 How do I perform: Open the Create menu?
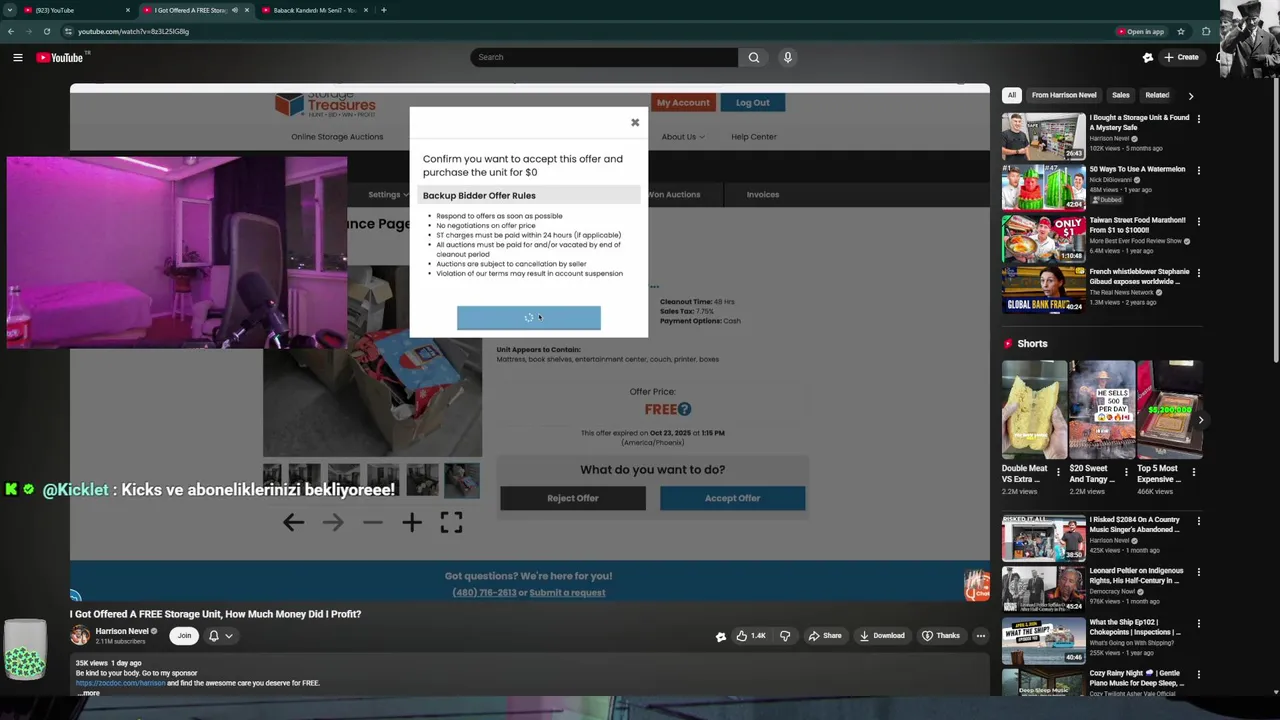pos(1180,57)
